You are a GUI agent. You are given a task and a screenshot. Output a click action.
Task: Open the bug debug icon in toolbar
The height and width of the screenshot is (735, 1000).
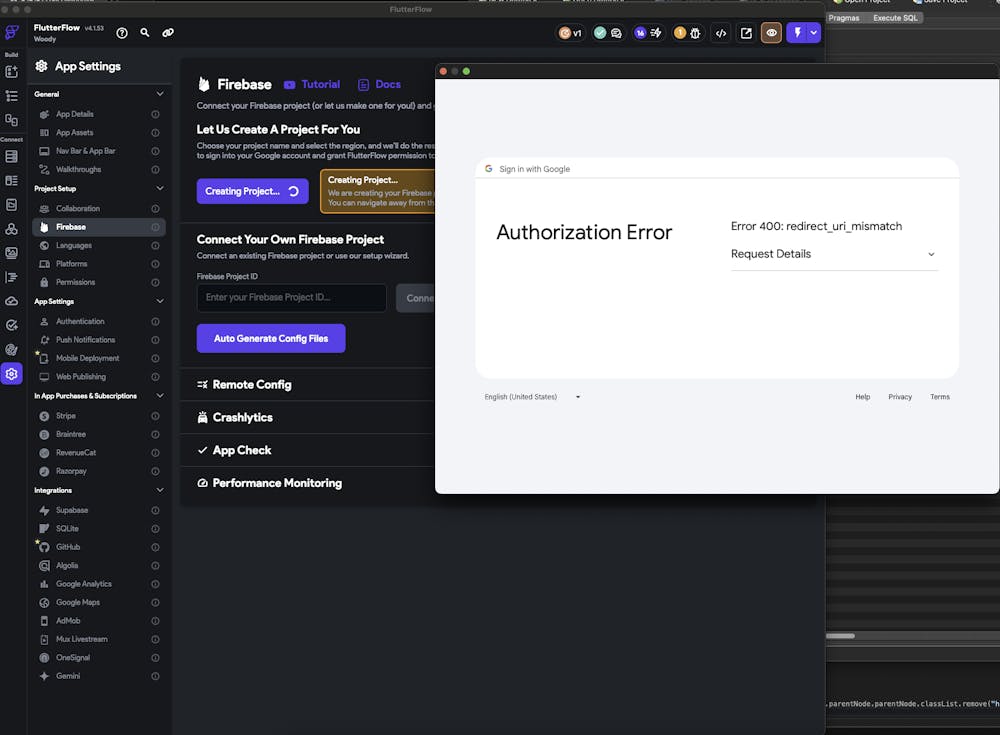tap(694, 33)
